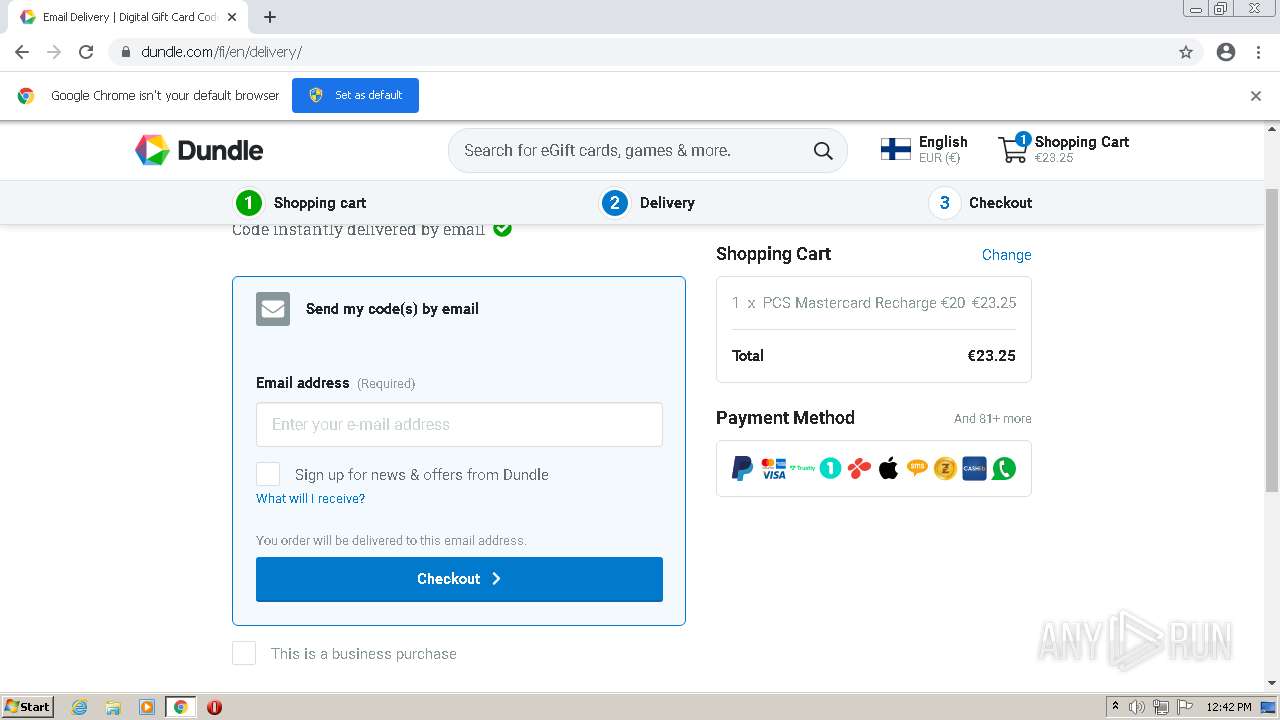Click the Trustly payment icon
Screen dimensions: 1280x720
(802, 468)
